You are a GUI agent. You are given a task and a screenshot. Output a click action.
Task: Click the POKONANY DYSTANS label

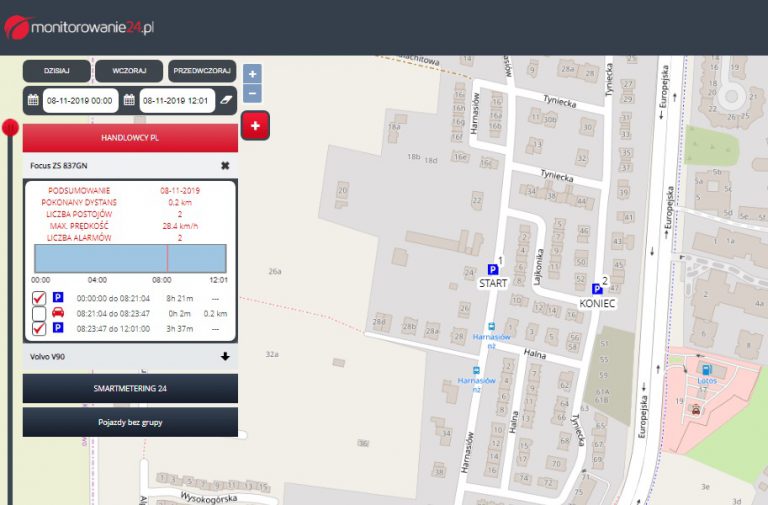click(79, 202)
